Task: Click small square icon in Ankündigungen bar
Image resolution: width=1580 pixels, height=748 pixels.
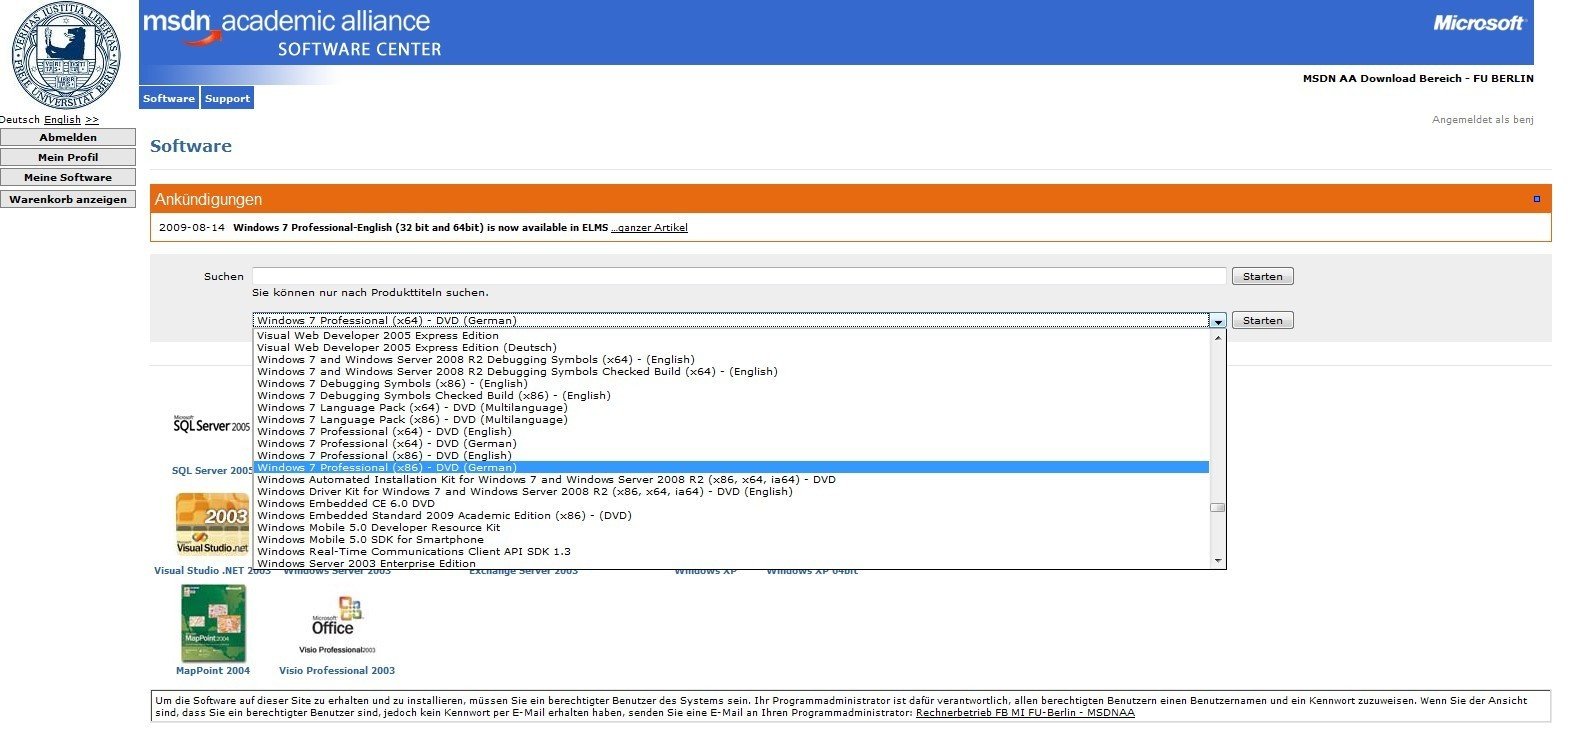Action: pos(1537,199)
